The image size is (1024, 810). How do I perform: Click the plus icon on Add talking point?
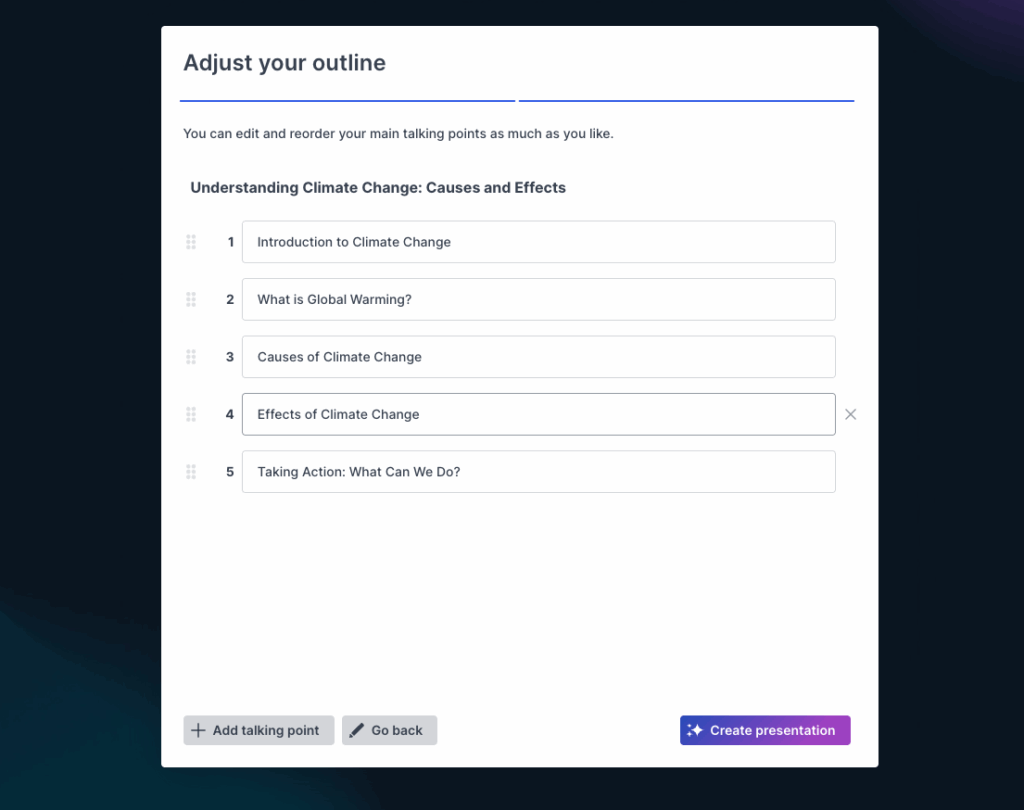click(198, 730)
